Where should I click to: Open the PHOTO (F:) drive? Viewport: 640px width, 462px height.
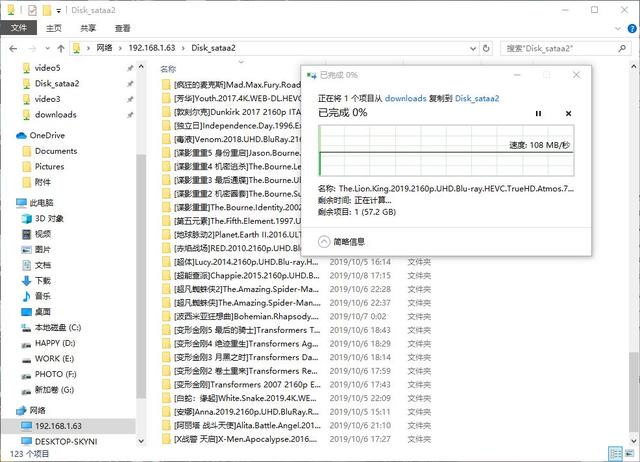(56, 374)
